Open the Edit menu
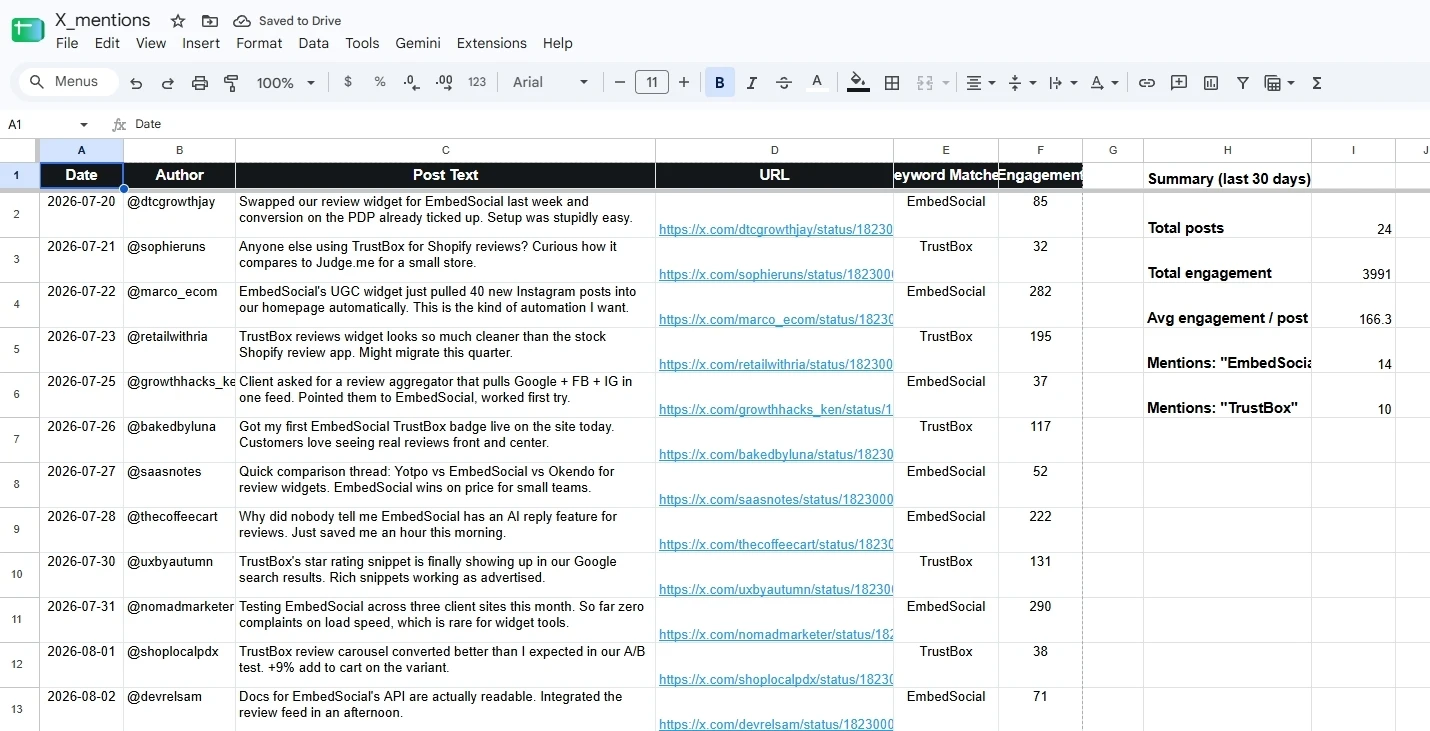The image size is (1430, 731). point(107,43)
